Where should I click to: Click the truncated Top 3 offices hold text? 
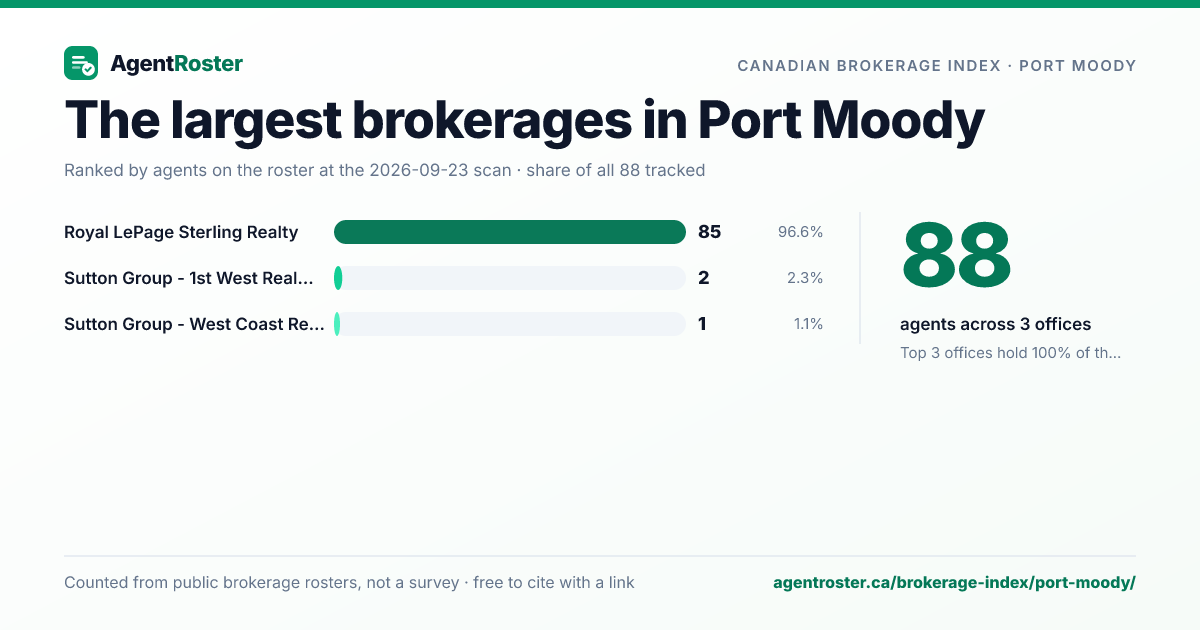(x=1010, y=352)
